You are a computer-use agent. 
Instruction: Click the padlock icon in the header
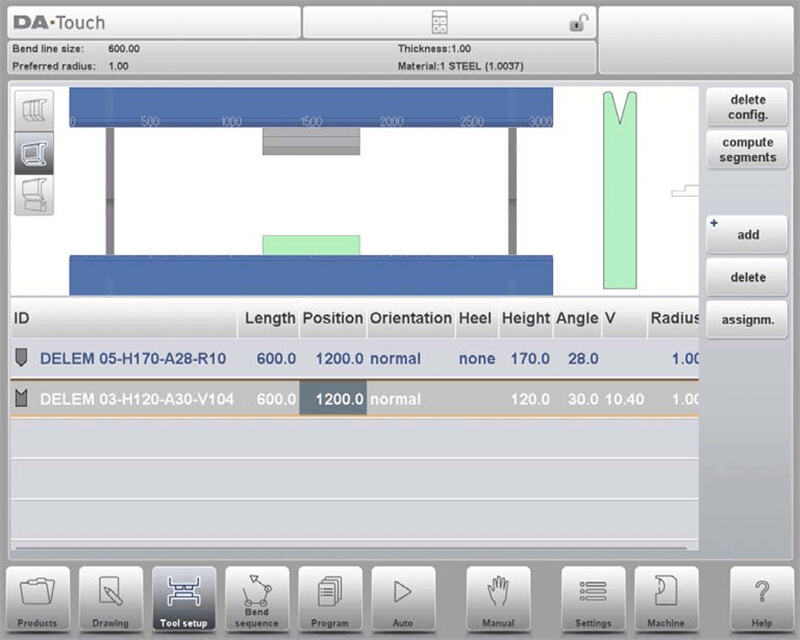click(x=577, y=22)
